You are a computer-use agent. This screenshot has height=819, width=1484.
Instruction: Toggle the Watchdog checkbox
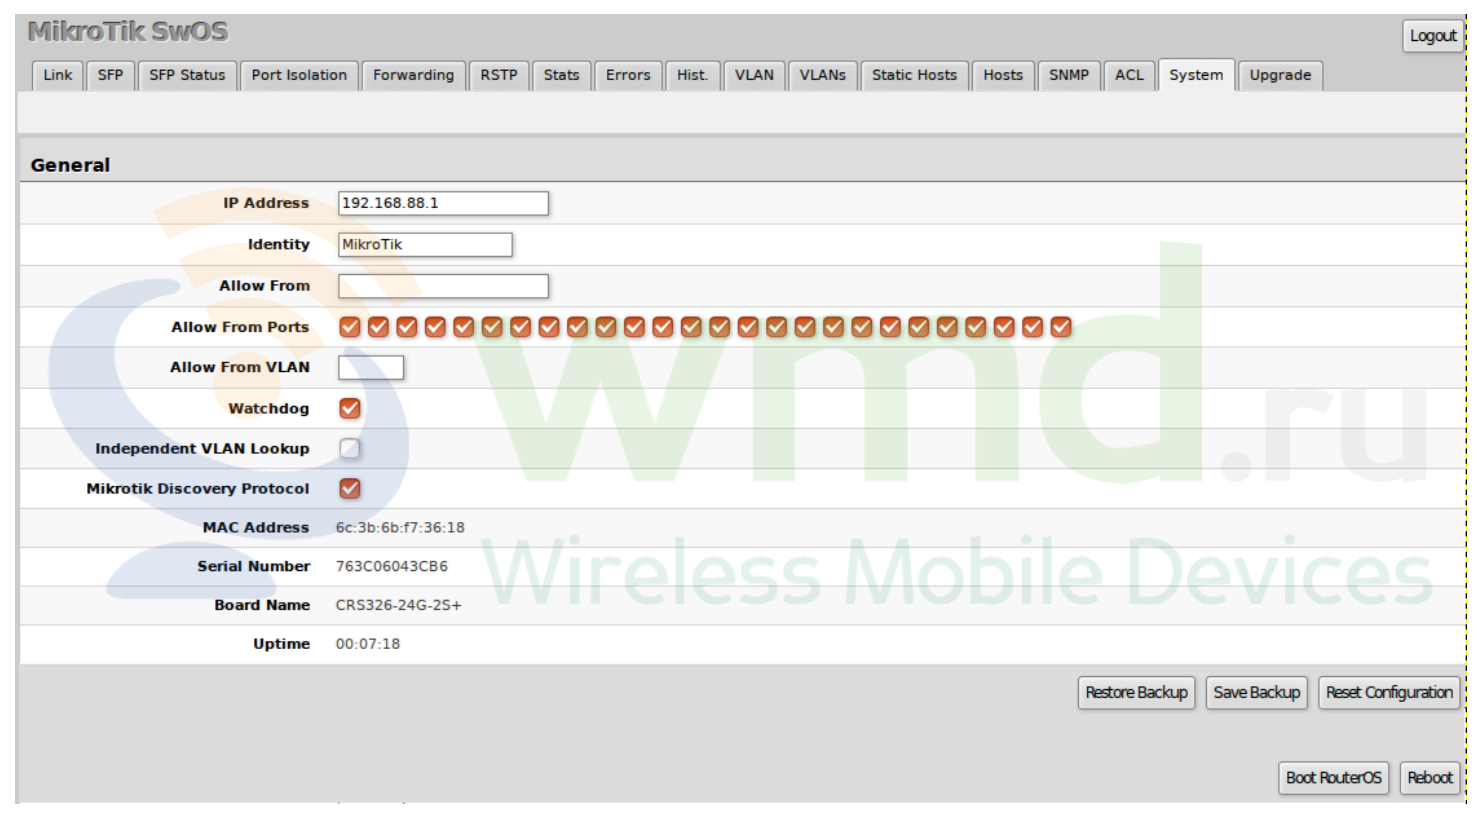point(349,408)
